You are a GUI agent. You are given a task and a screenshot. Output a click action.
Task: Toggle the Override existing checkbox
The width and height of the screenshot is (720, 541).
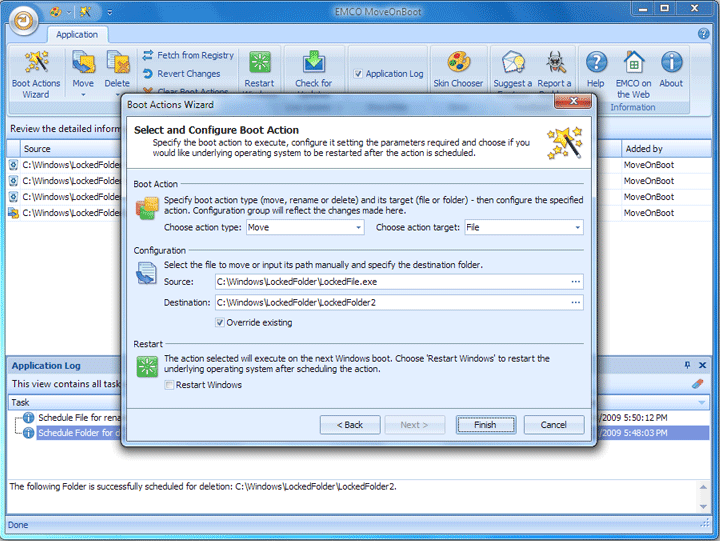[220, 322]
